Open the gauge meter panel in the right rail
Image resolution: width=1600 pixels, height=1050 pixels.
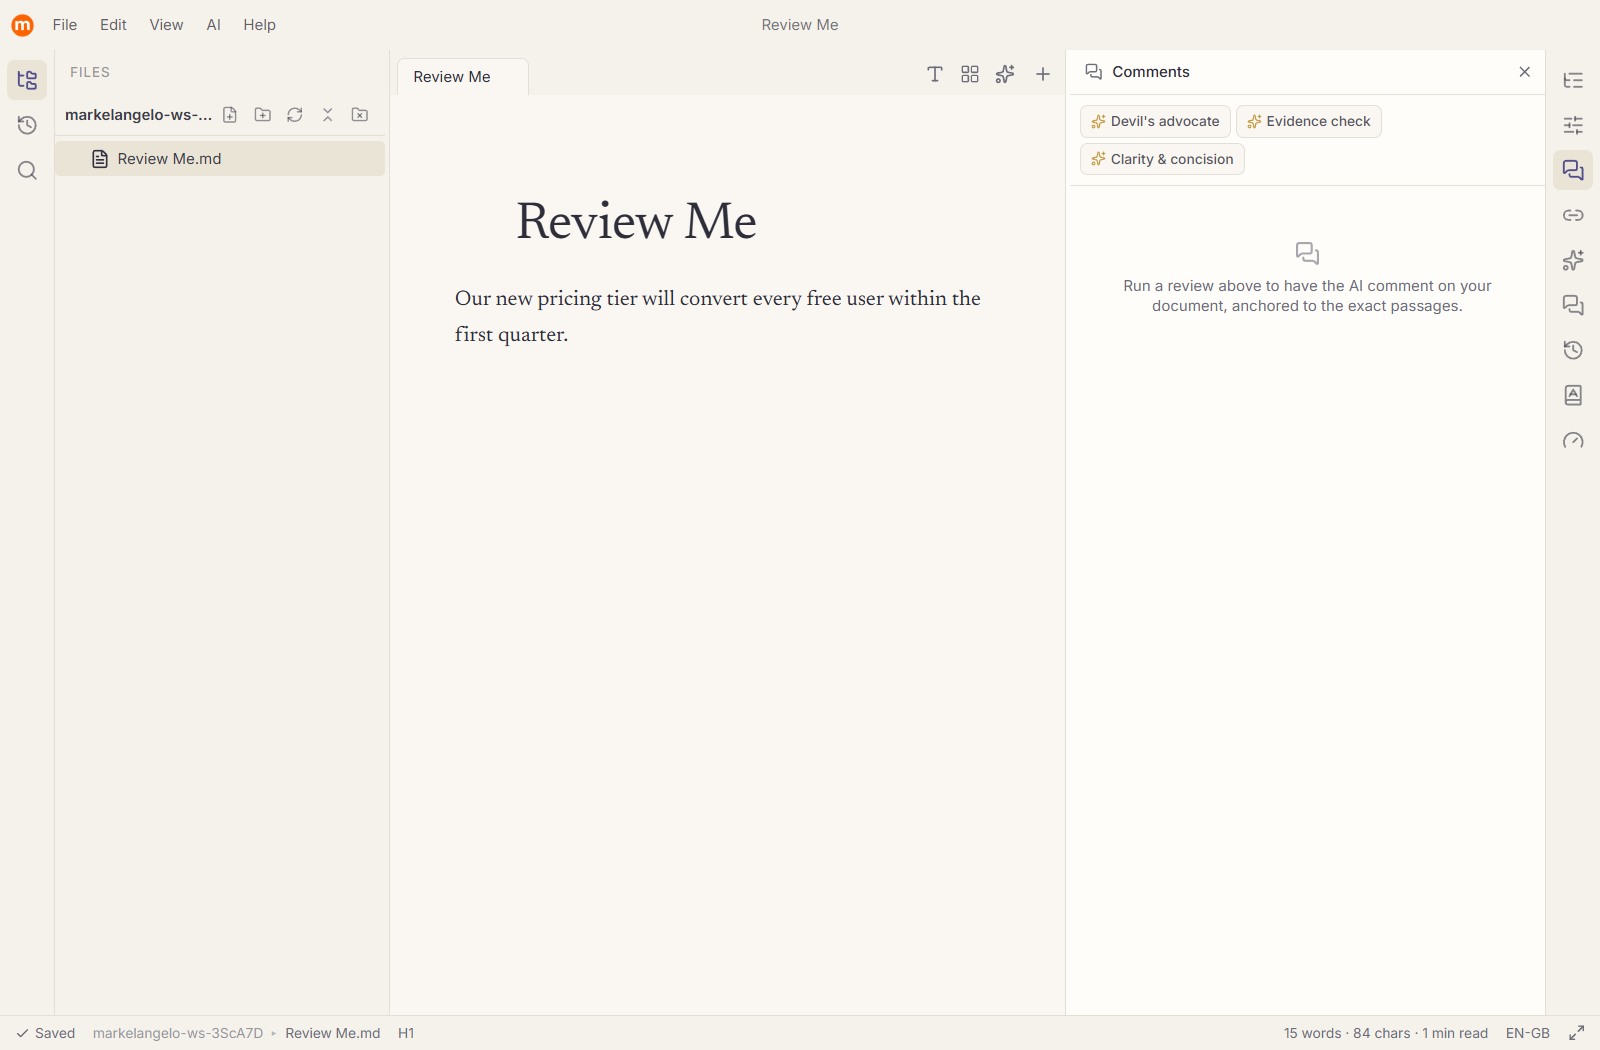coord(1573,440)
